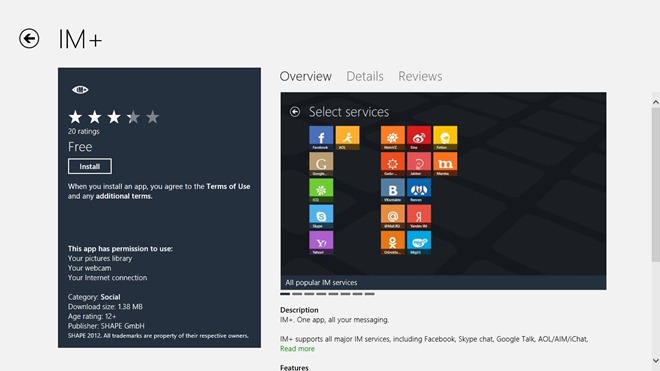Image resolution: width=660 pixels, height=371 pixels.
Task: Click the Description heading
Action: pyautogui.click(x=299, y=310)
